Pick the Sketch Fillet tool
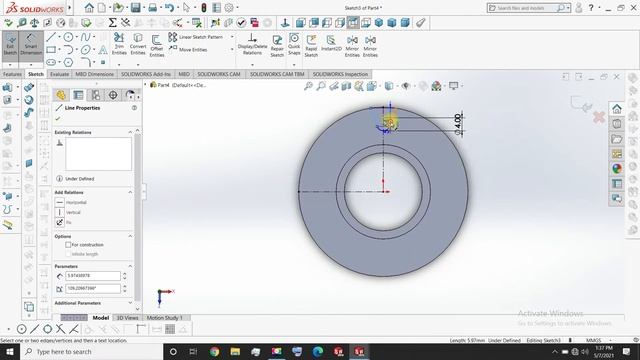The image size is (640, 360). coord(86,62)
